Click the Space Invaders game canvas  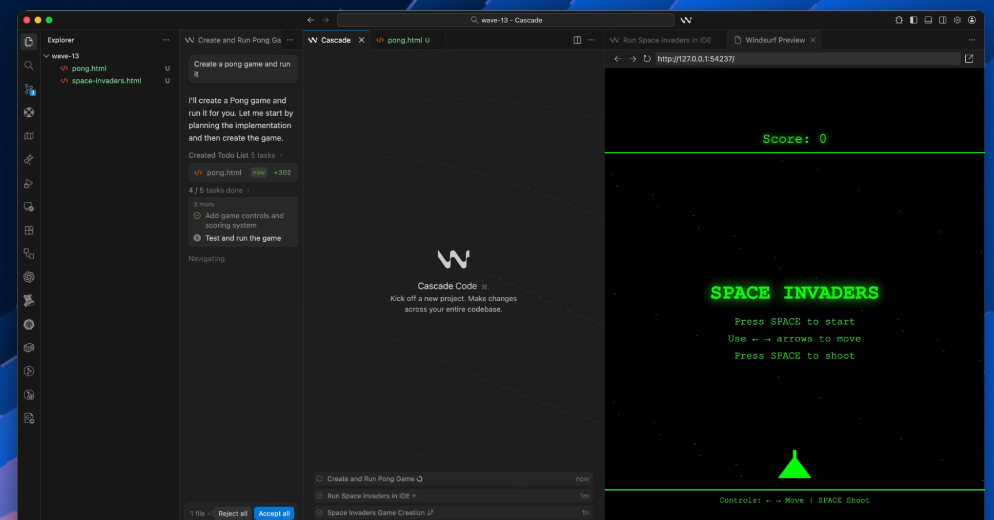[x=794, y=321]
